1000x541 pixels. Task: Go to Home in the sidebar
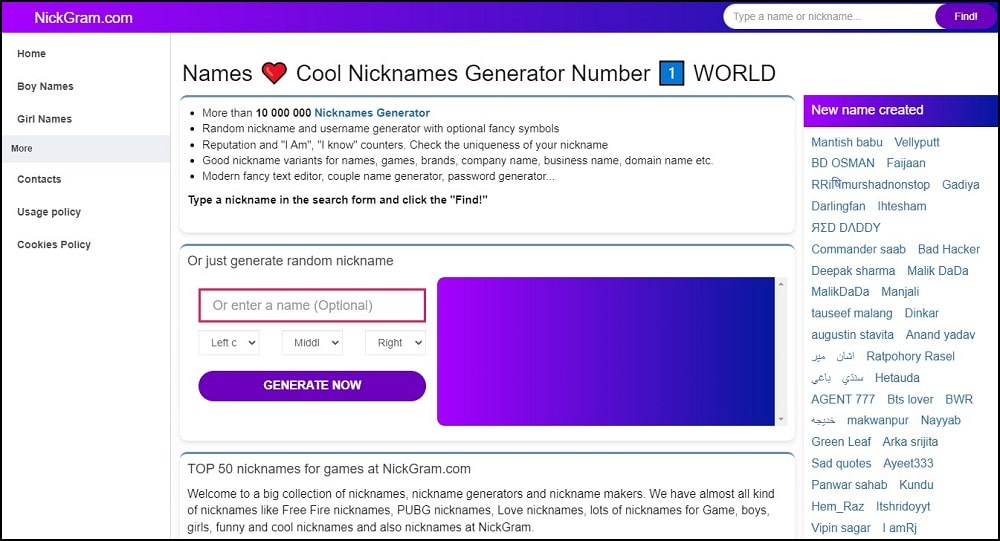pyautogui.click(x=31, y=54)
